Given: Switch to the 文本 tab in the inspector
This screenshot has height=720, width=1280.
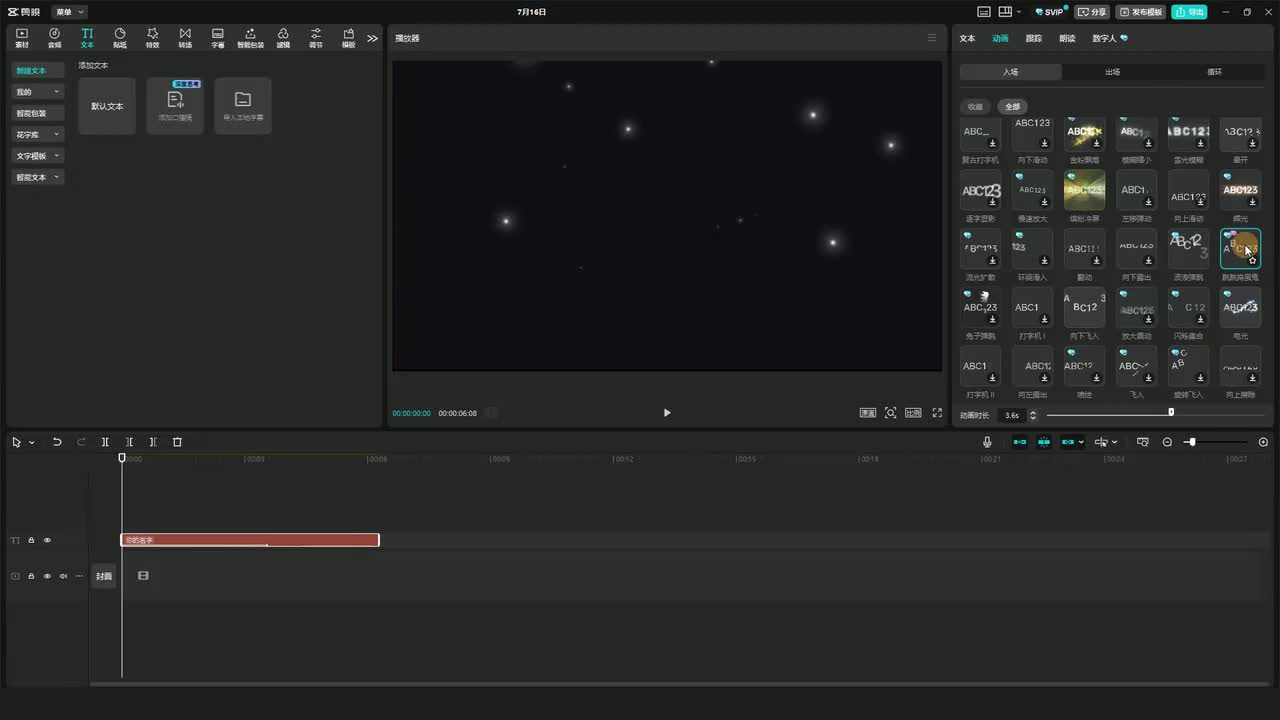Looking at the screenshot, I should 967,38.
